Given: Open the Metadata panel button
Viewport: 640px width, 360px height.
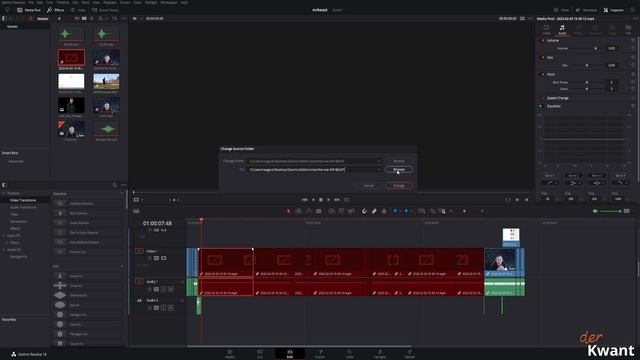Looking at the screenshot, I should tap(586, 10).
